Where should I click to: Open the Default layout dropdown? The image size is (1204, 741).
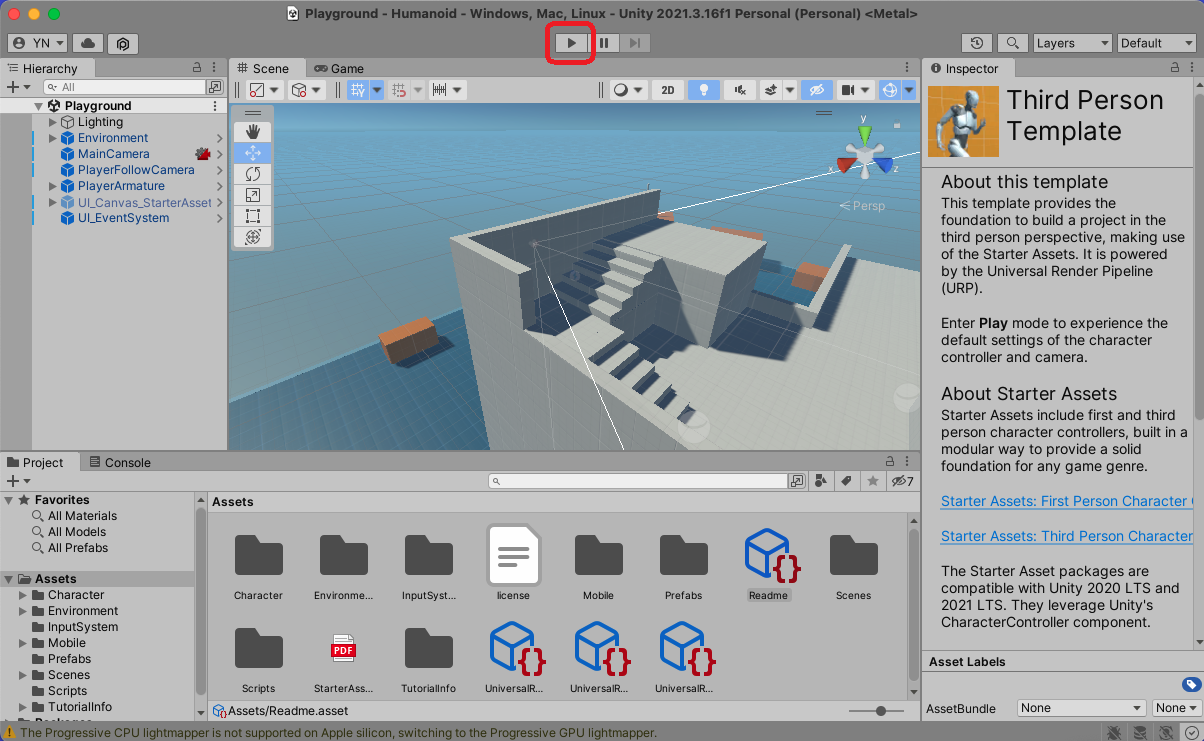pyautogui.click(x=1155, y=43)
